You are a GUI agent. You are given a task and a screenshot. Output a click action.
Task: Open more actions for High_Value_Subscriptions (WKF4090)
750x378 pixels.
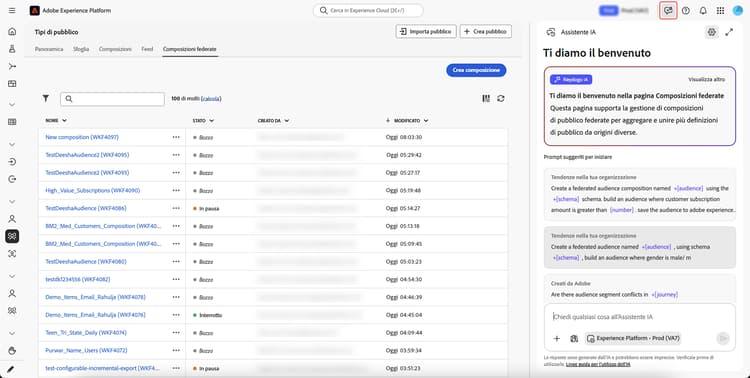pos(176,190)
